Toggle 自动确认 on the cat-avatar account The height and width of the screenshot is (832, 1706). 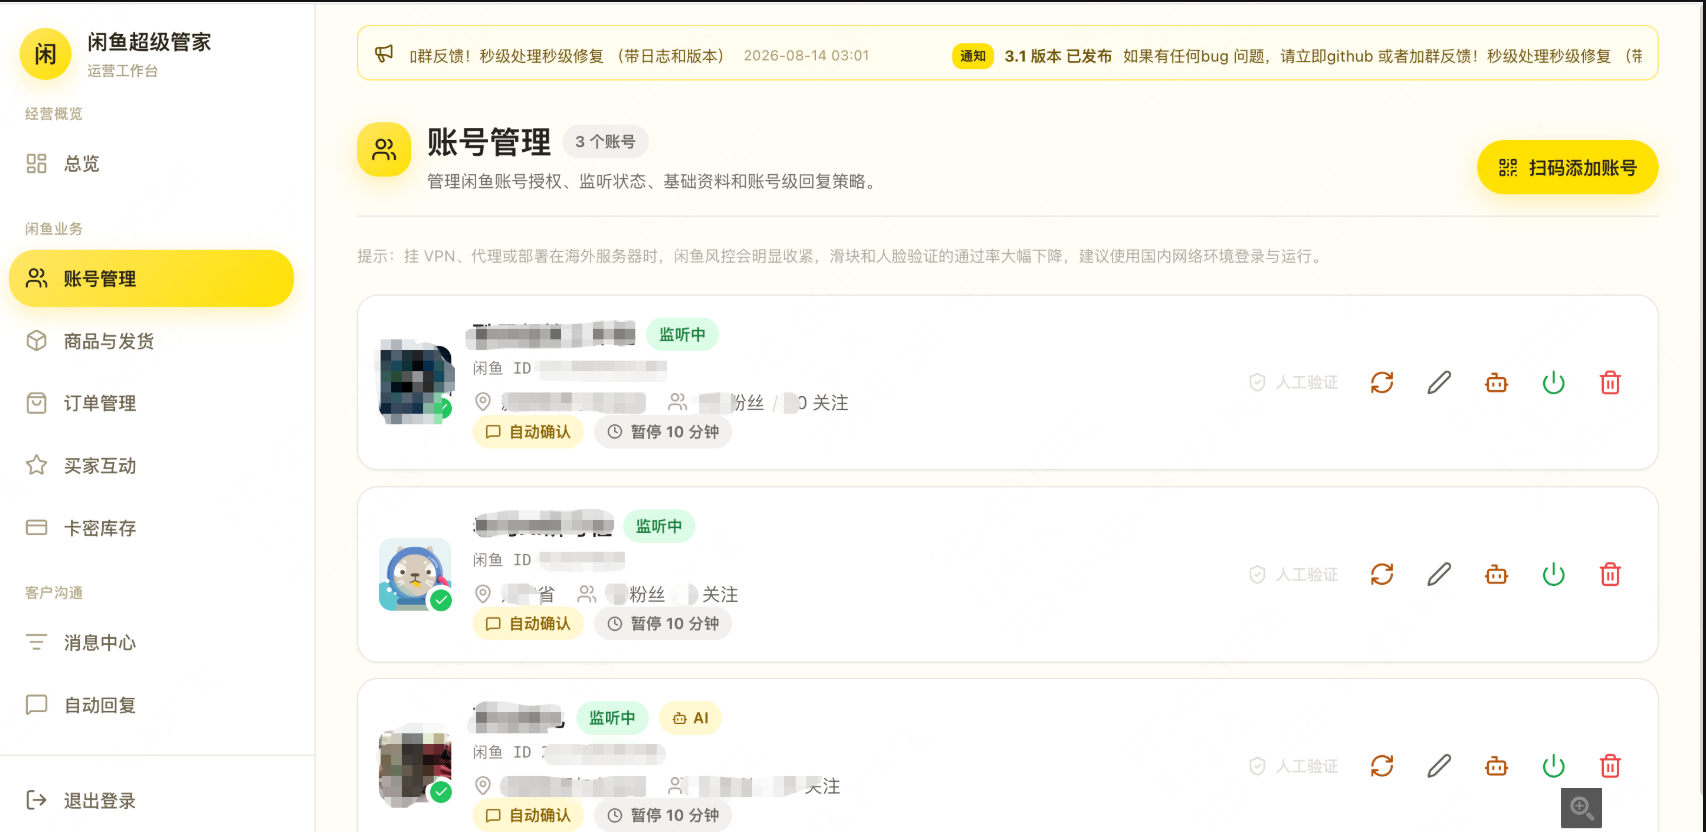[528, 624]
